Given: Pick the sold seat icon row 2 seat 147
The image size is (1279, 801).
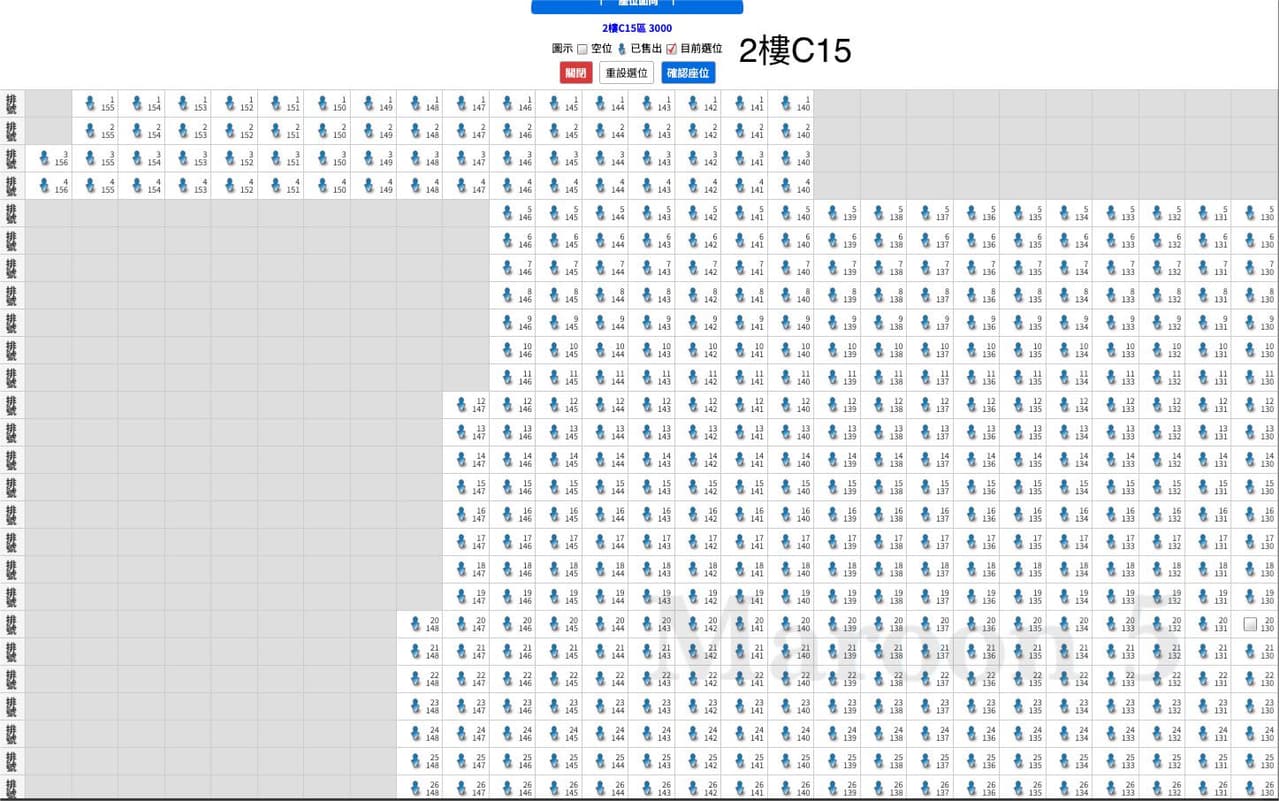Looking at the screenshot, I should [462, 131].
